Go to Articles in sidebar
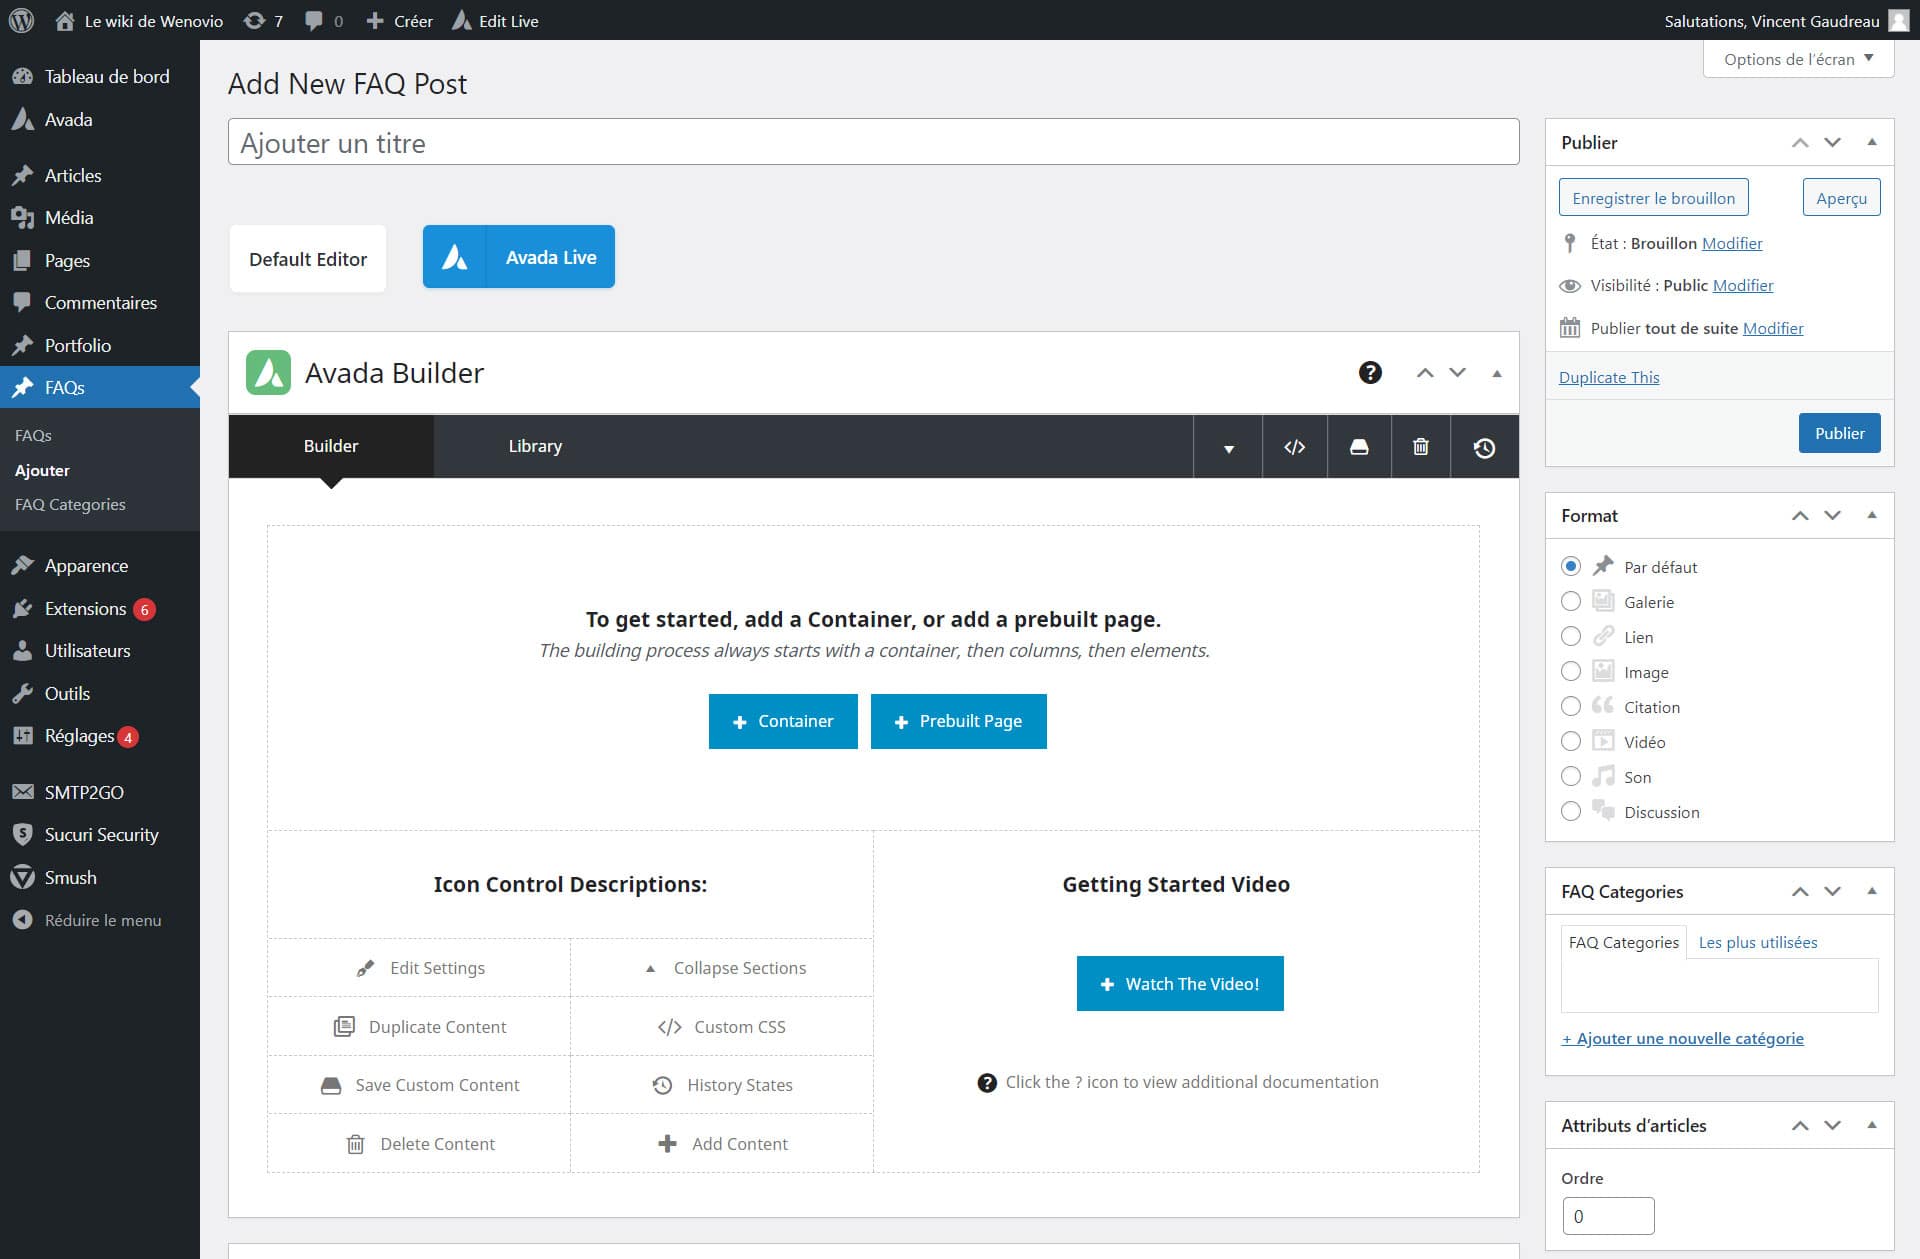Image resolution: width=1920 pixels, height=1259 pixels. click(x=100, y=175)
